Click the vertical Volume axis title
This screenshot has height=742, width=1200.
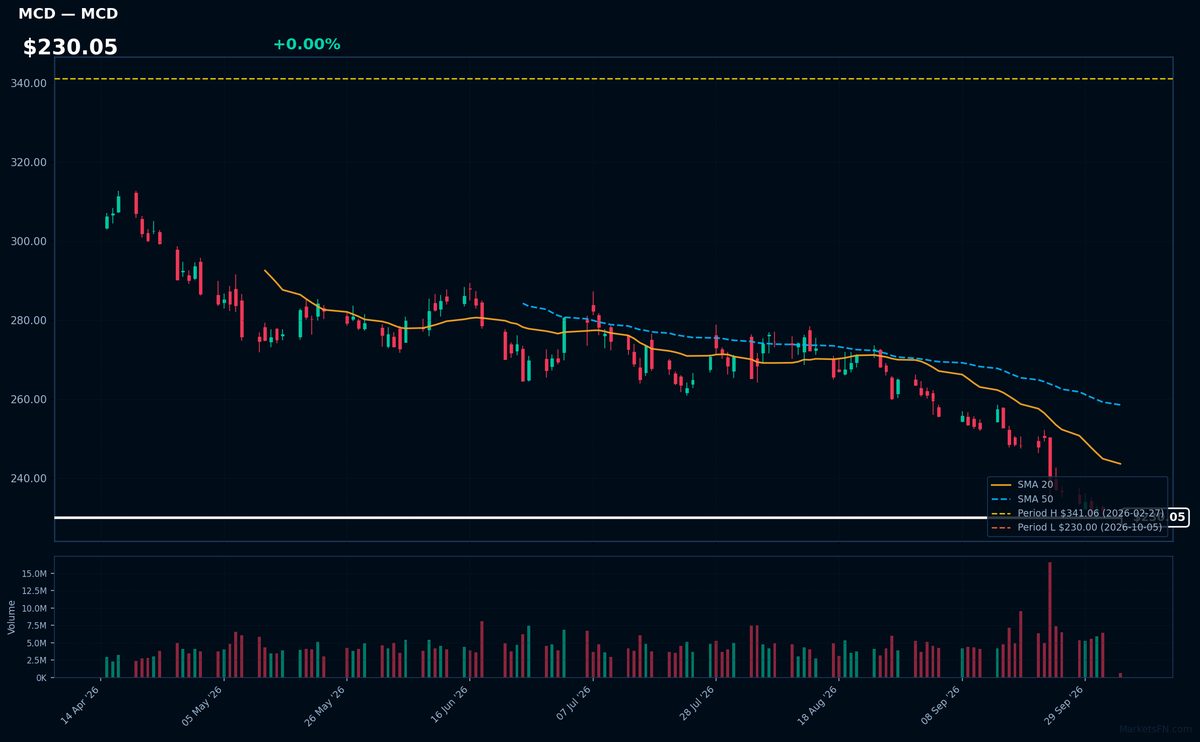click(12, 617)
